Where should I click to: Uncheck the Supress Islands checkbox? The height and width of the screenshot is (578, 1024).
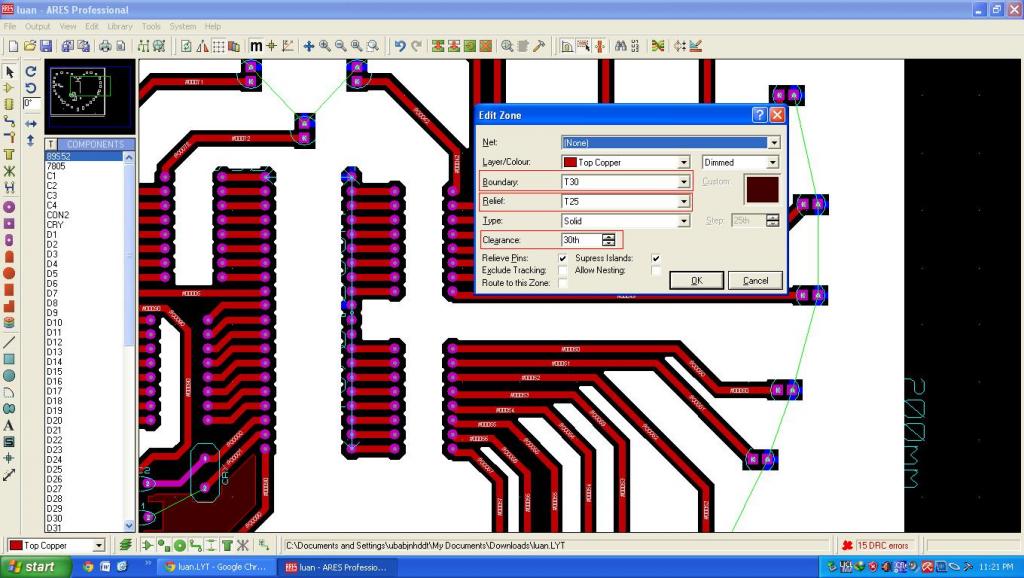click(656, 258)
